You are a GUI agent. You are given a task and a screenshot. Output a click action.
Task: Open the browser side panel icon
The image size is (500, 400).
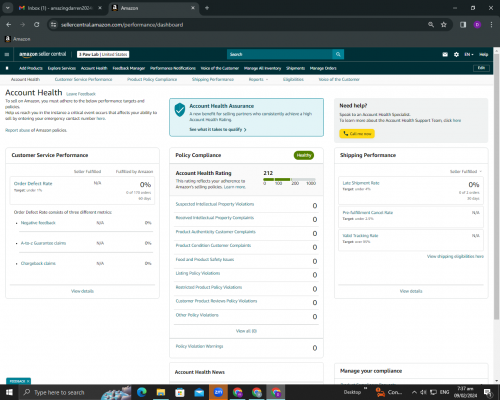click(x=463, y=25)
